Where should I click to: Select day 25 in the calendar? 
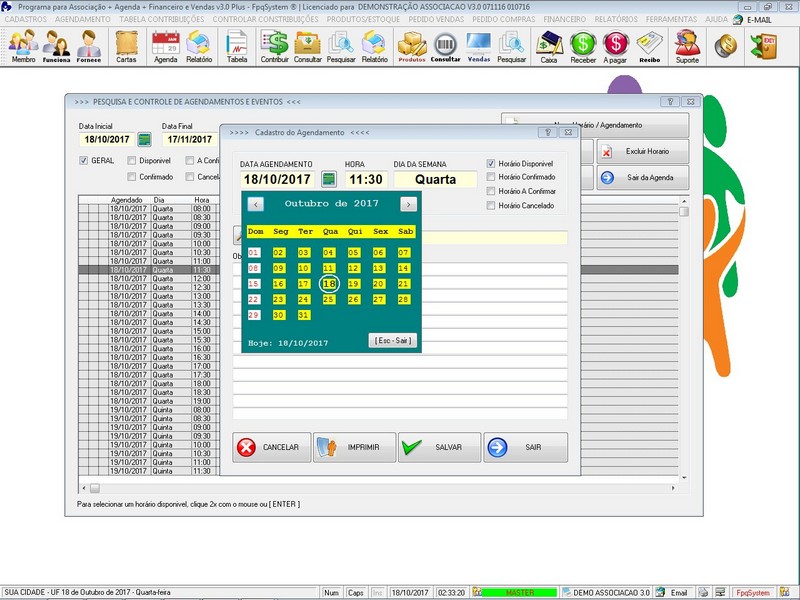point(329,299)
